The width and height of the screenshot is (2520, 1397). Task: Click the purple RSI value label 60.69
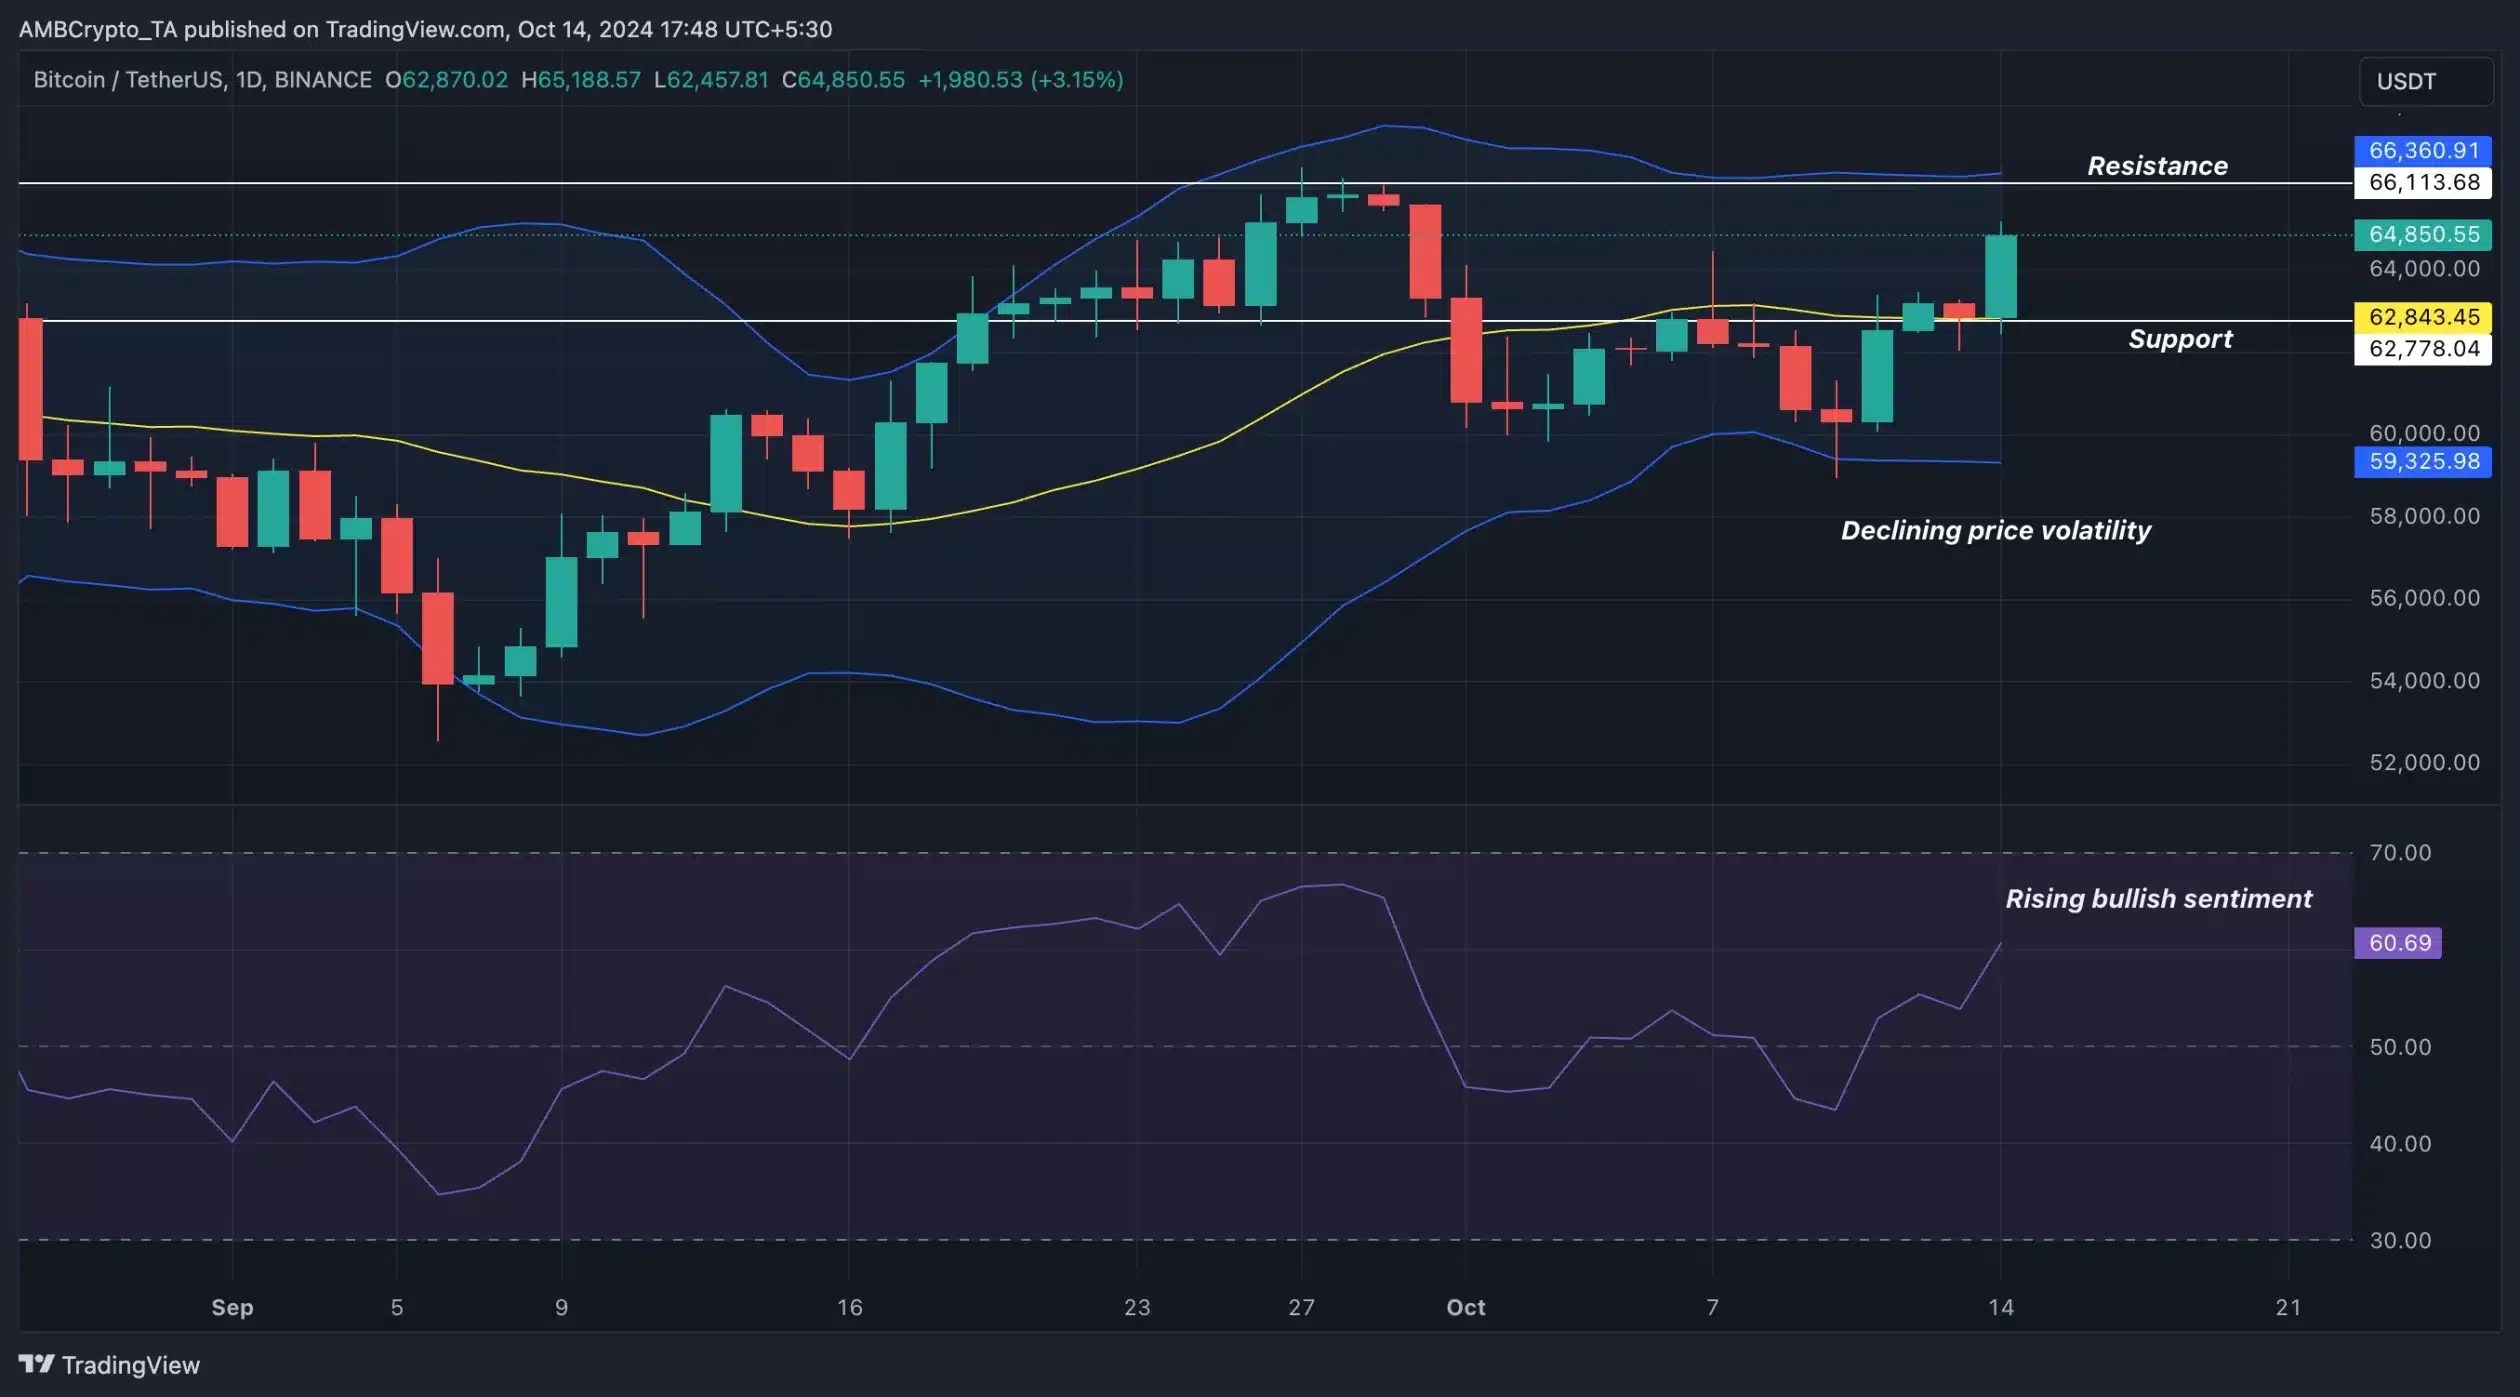pyautogui.click(x=2397, y=943)
